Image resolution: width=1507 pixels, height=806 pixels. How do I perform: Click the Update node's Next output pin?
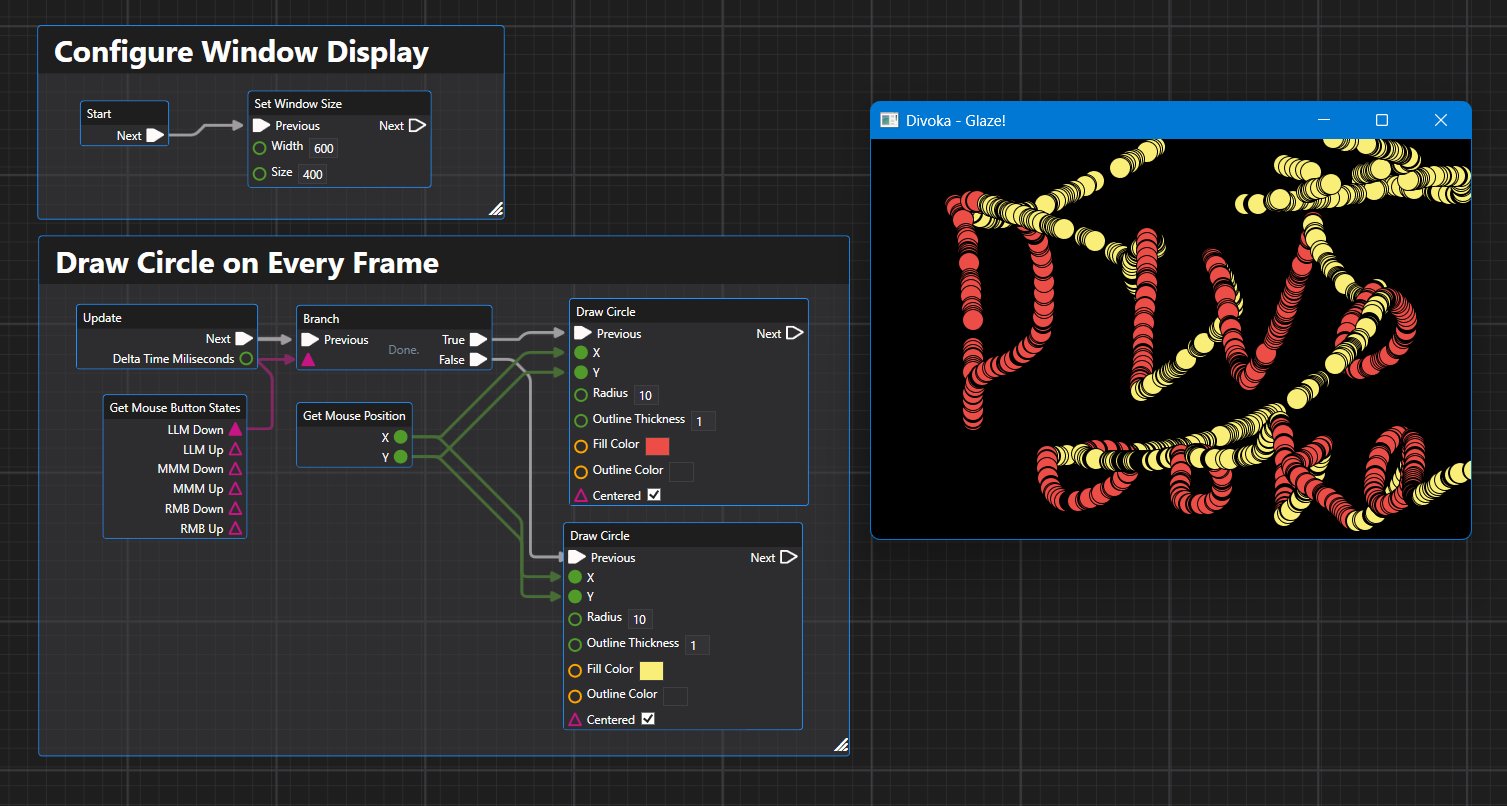pos(244,339)
